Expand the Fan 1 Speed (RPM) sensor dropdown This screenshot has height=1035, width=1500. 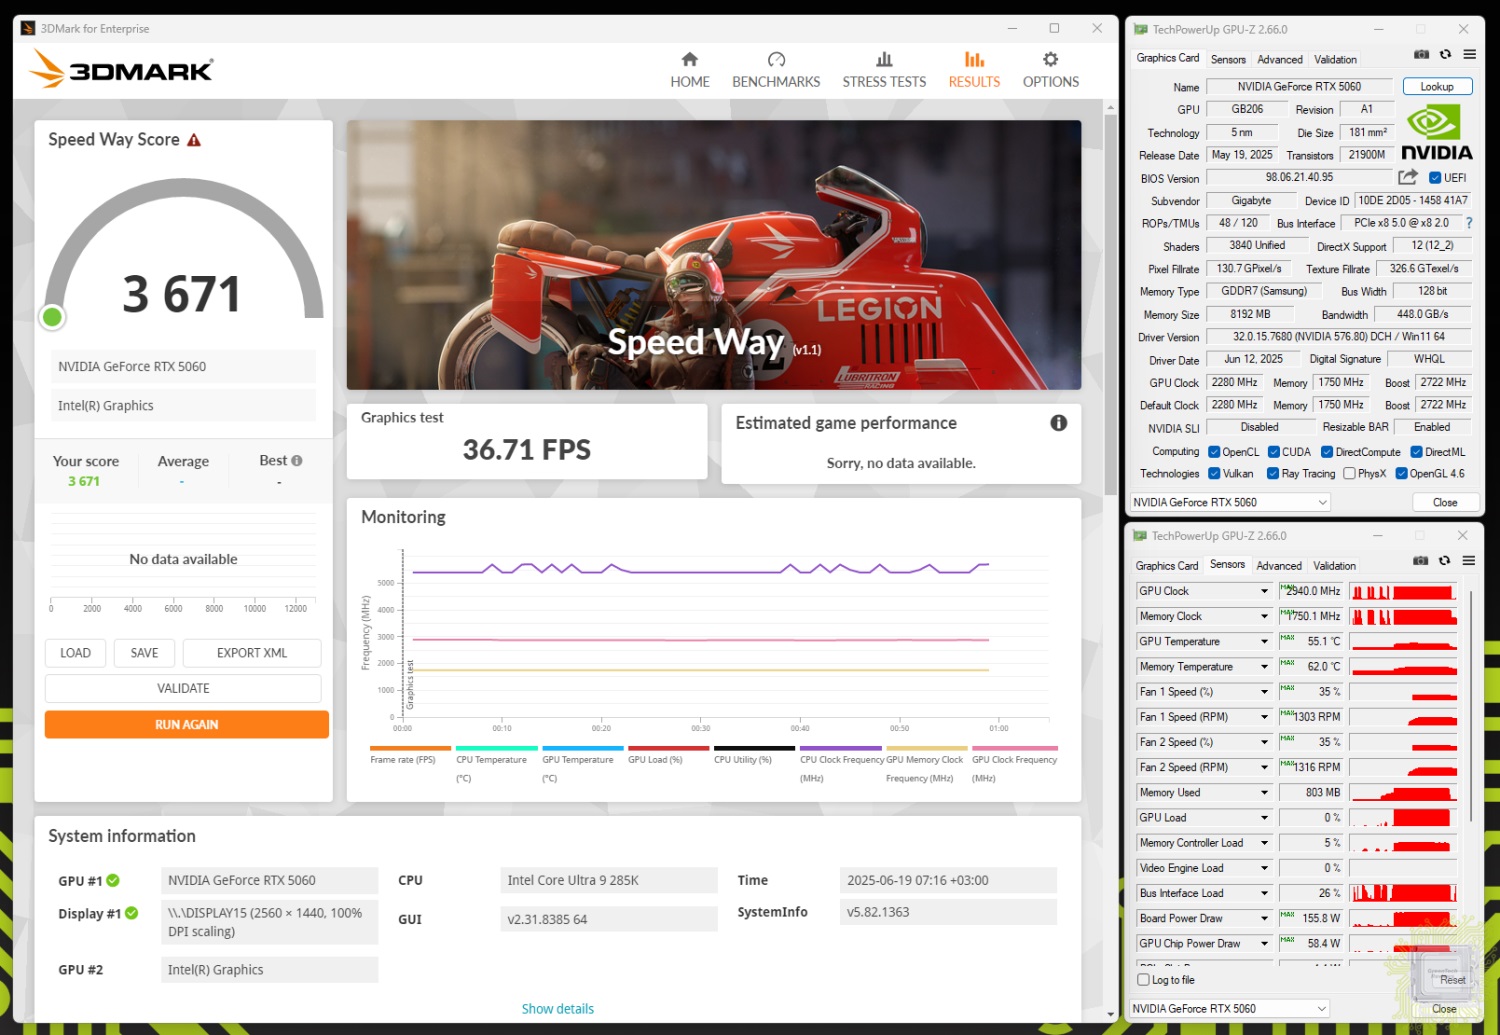1264,717
